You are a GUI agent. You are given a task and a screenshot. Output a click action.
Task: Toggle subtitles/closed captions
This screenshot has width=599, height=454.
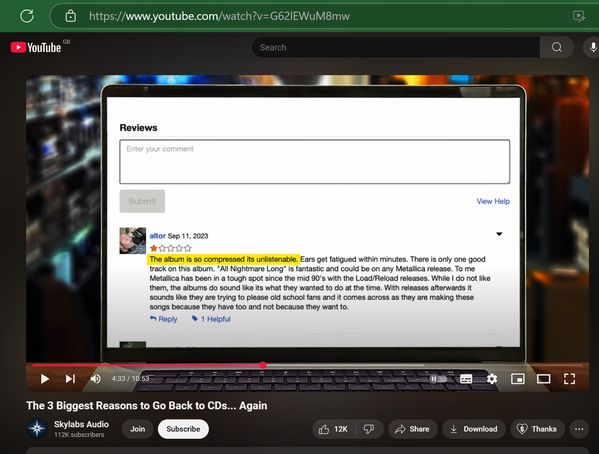pos(466,379)
